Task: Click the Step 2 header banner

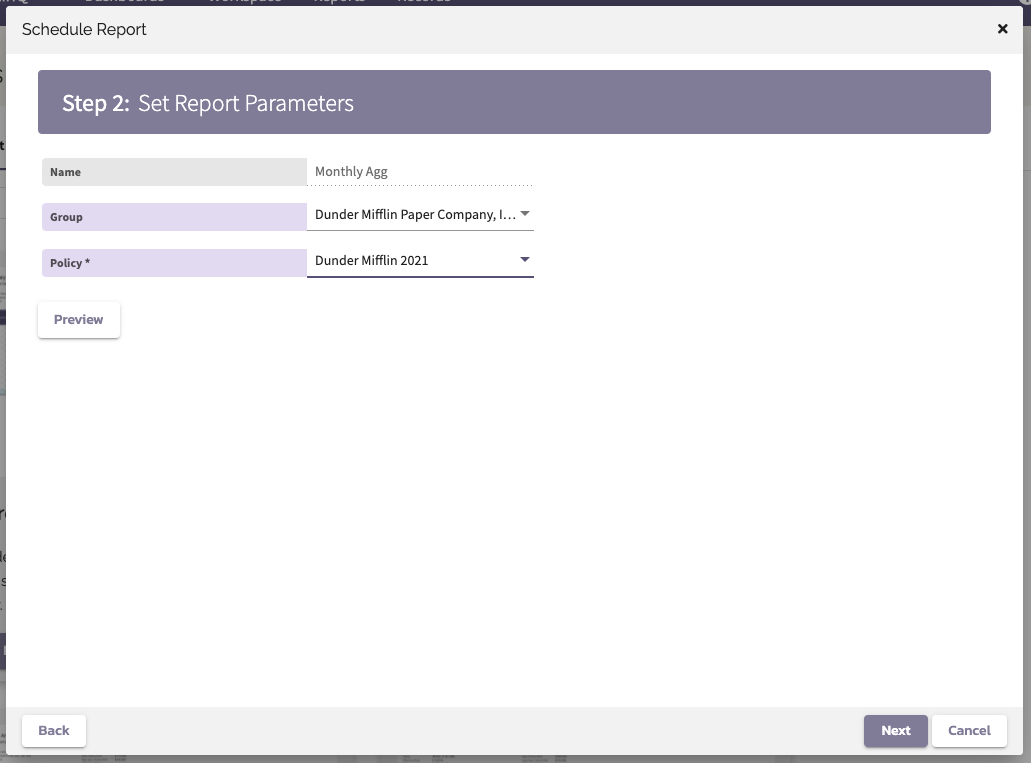Action: 513,101
